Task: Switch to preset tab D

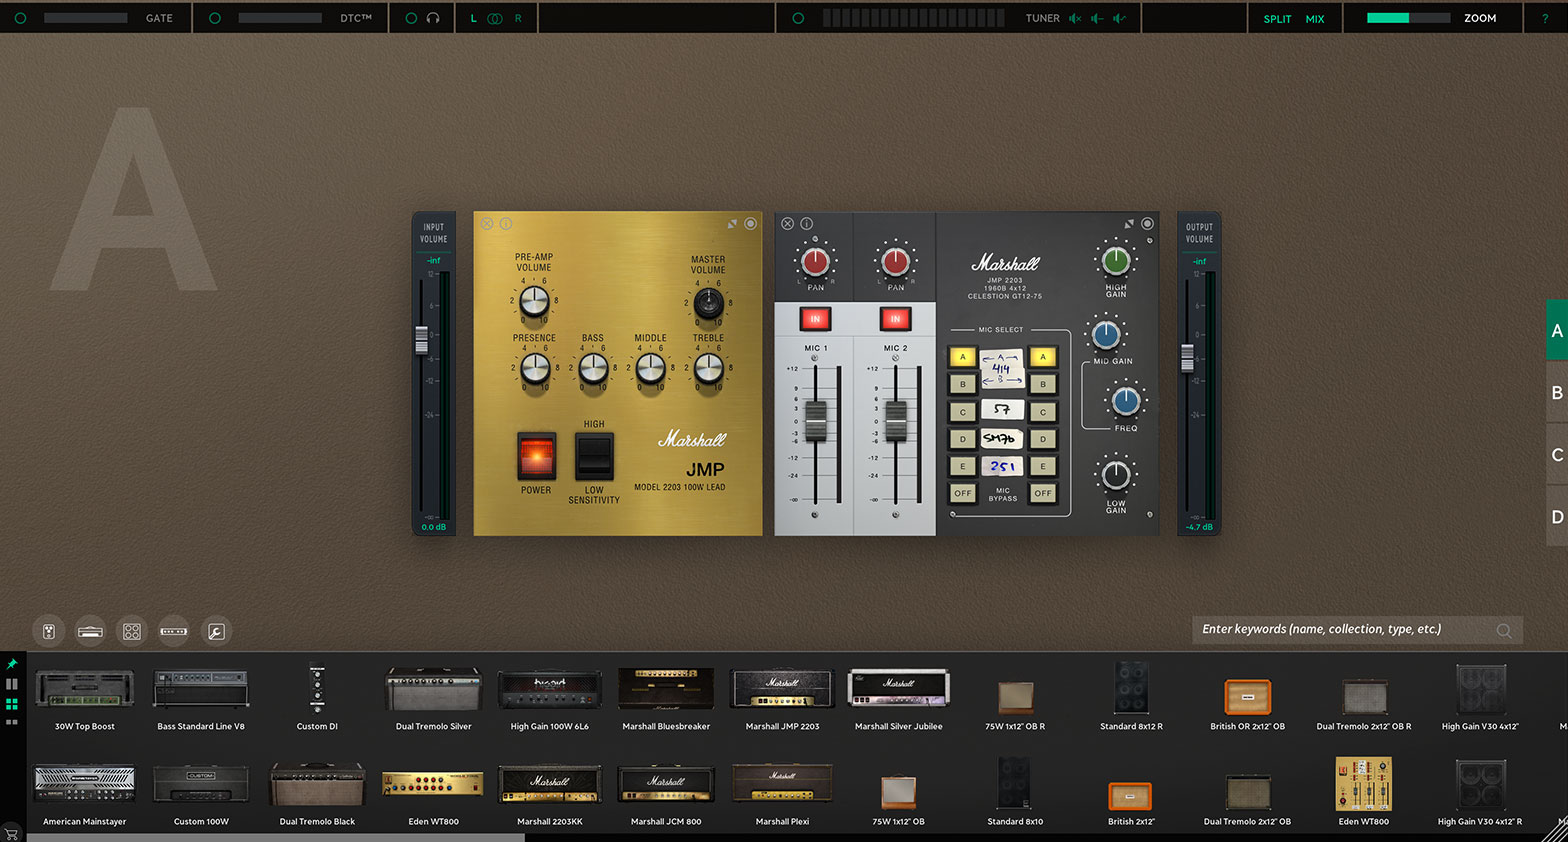Action: 1556,517
